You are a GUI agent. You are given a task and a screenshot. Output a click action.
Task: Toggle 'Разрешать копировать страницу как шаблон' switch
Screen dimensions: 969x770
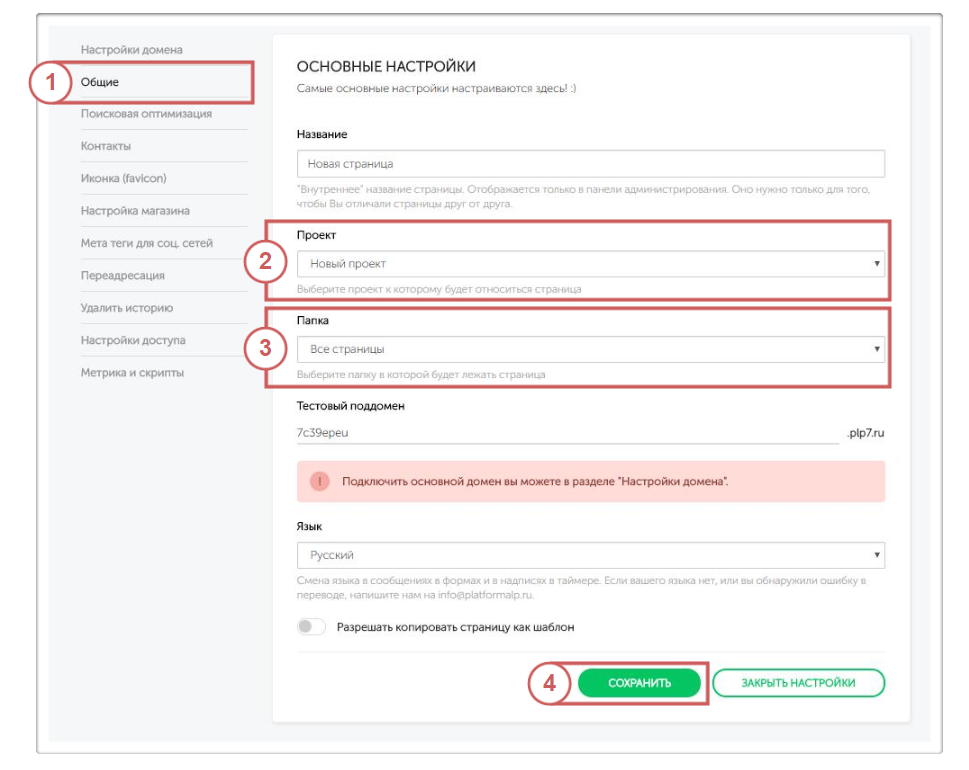312,627
